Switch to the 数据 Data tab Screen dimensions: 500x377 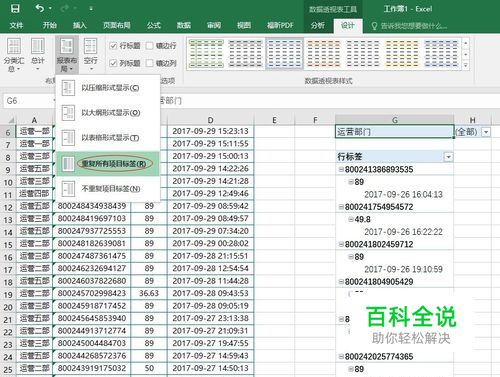click(x=184, y=25)
